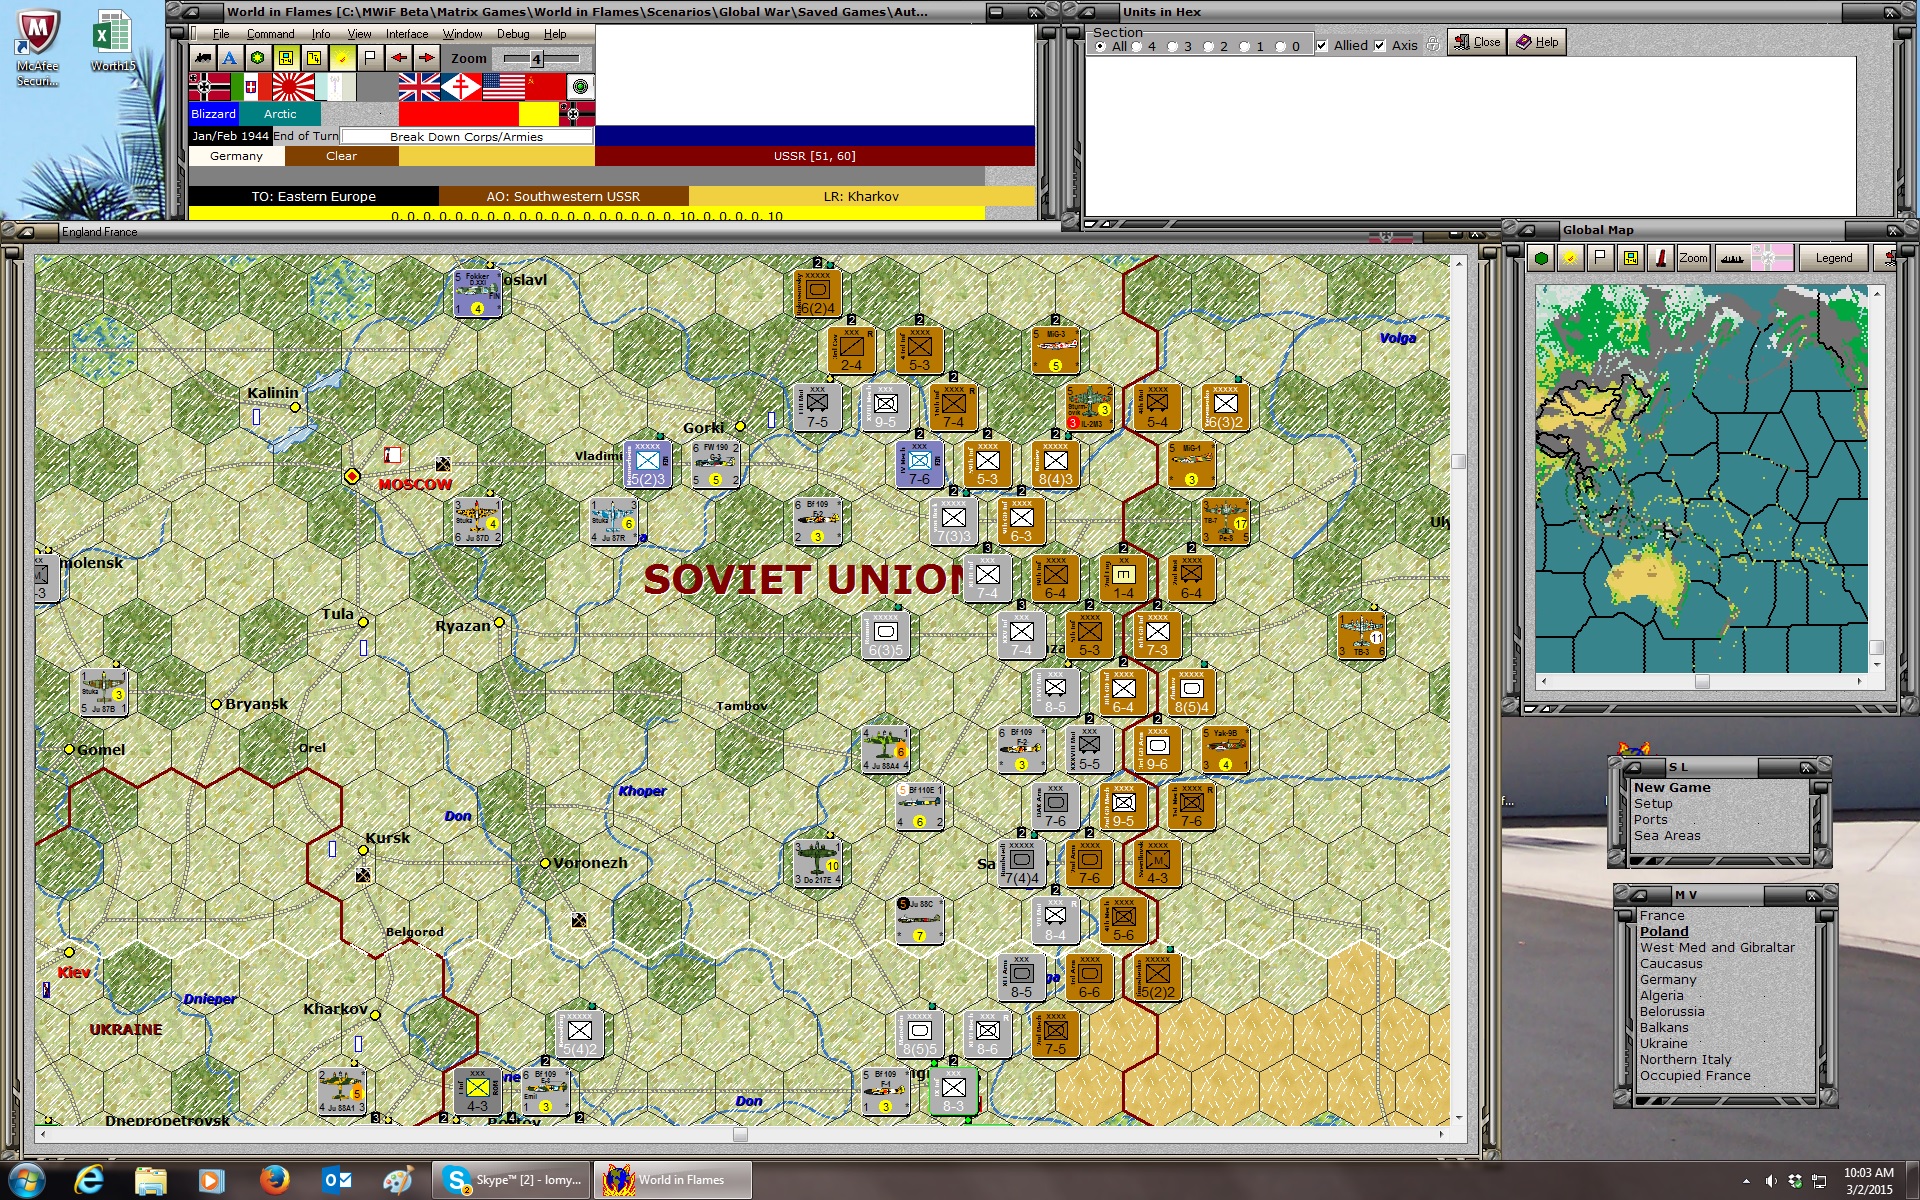Click the red pillar icon in Global Map toolbar
The image size is (1920, 1200).
[1661, 258]
